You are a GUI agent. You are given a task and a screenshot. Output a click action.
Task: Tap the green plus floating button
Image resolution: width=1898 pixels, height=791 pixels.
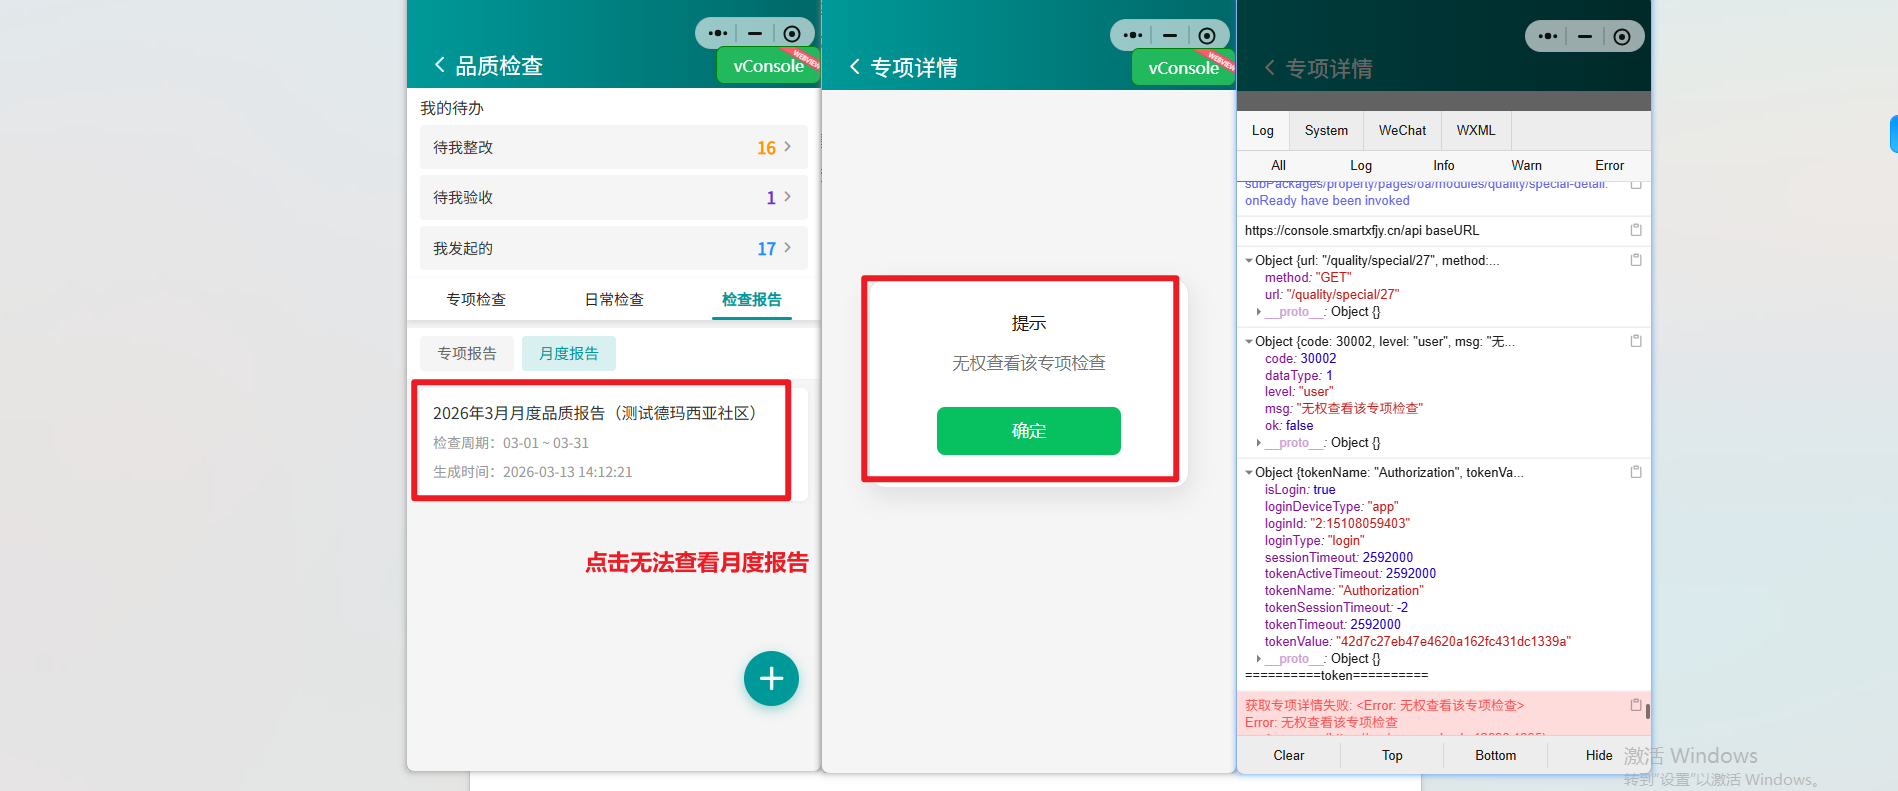click(x=771, y=679)
